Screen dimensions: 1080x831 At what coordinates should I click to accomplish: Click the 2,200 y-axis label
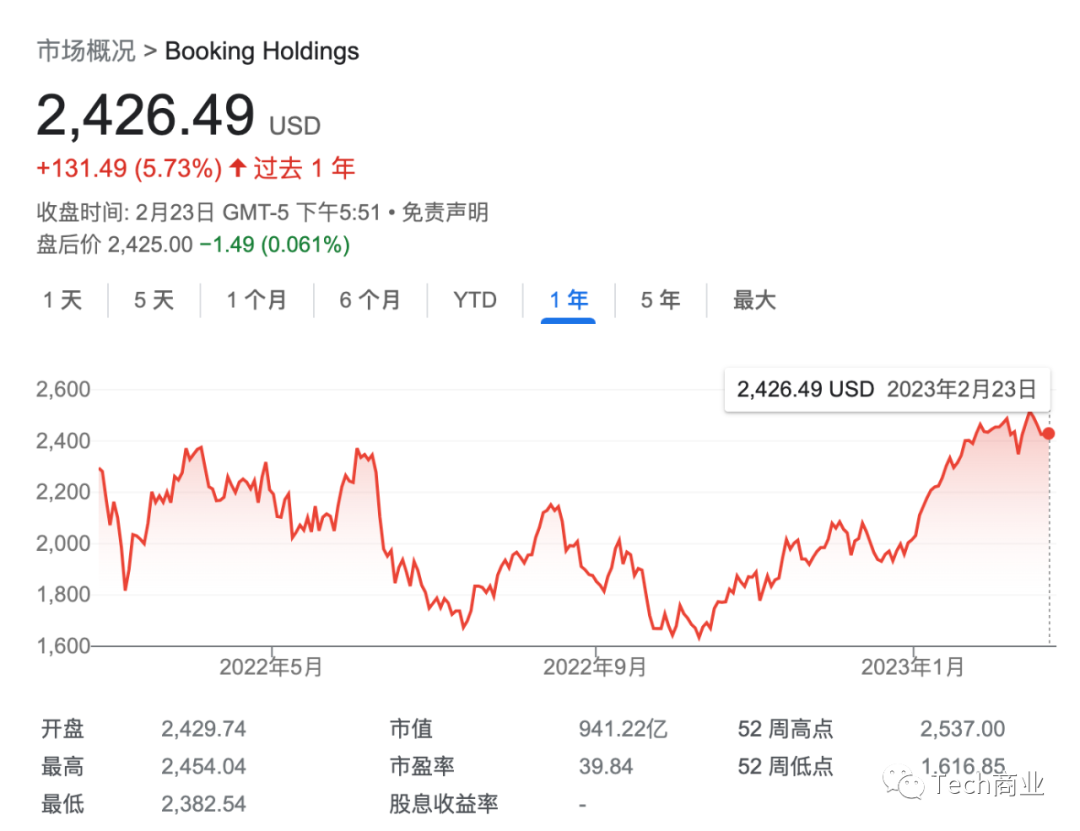point(63,492)
